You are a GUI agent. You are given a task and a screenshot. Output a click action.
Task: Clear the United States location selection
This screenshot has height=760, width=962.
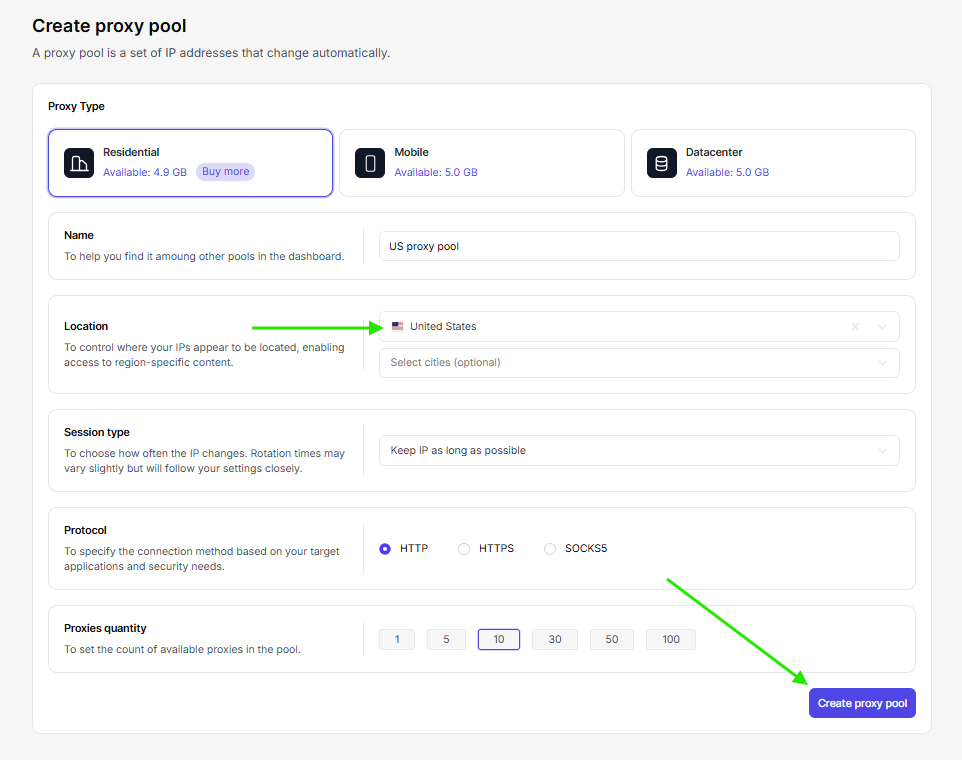855,327
